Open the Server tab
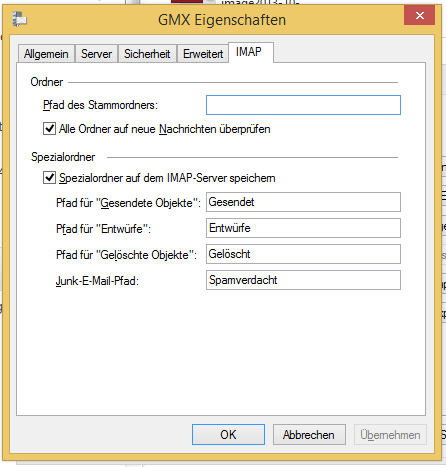This screenshot has height=467, width=446. click(96, 54)
